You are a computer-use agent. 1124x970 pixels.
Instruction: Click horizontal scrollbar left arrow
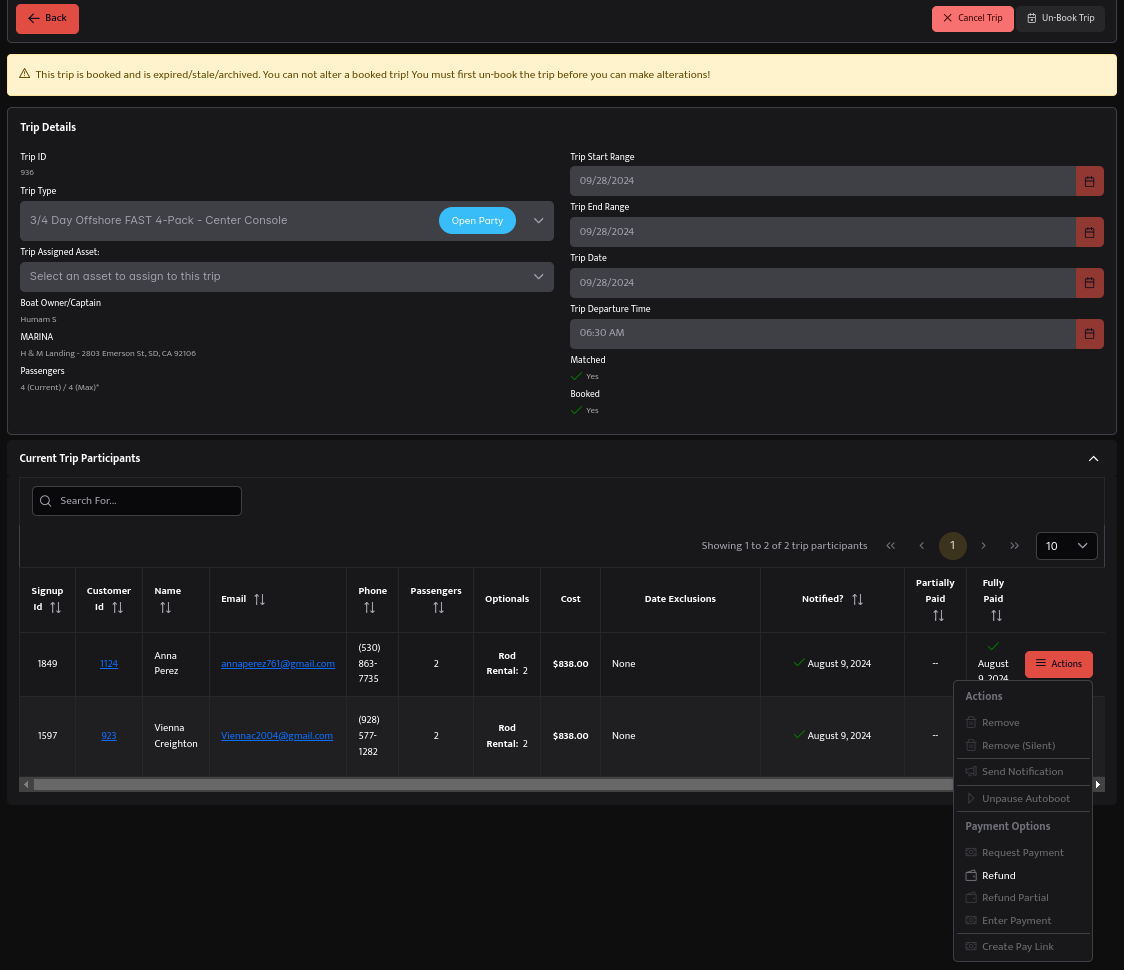coord(27,785)
